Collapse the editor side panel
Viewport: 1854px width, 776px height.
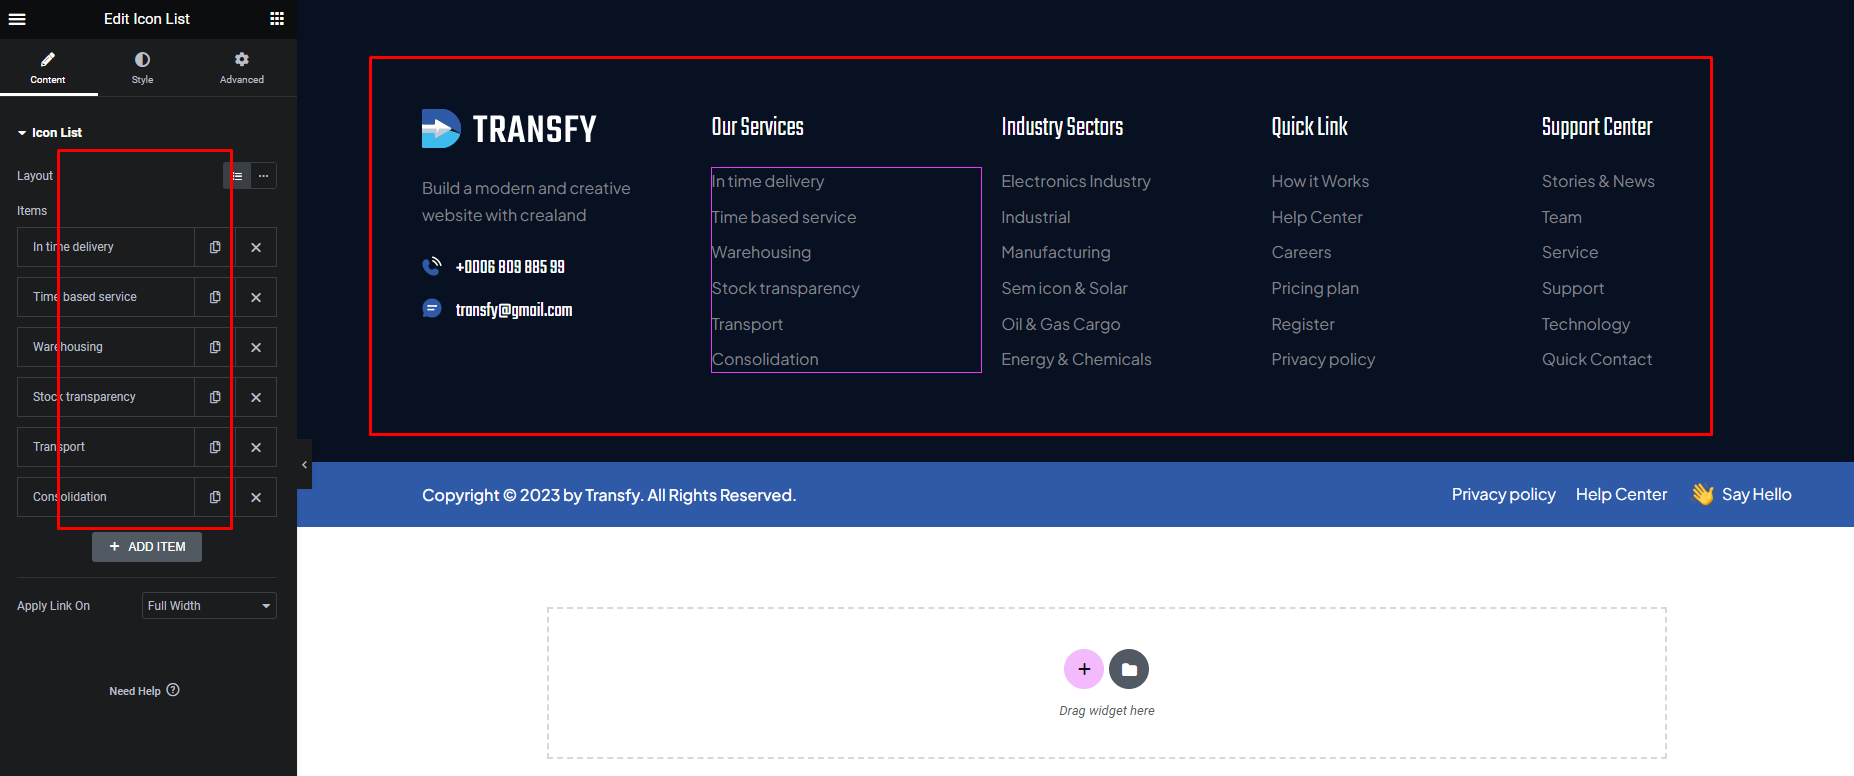(x=304, y=464)
